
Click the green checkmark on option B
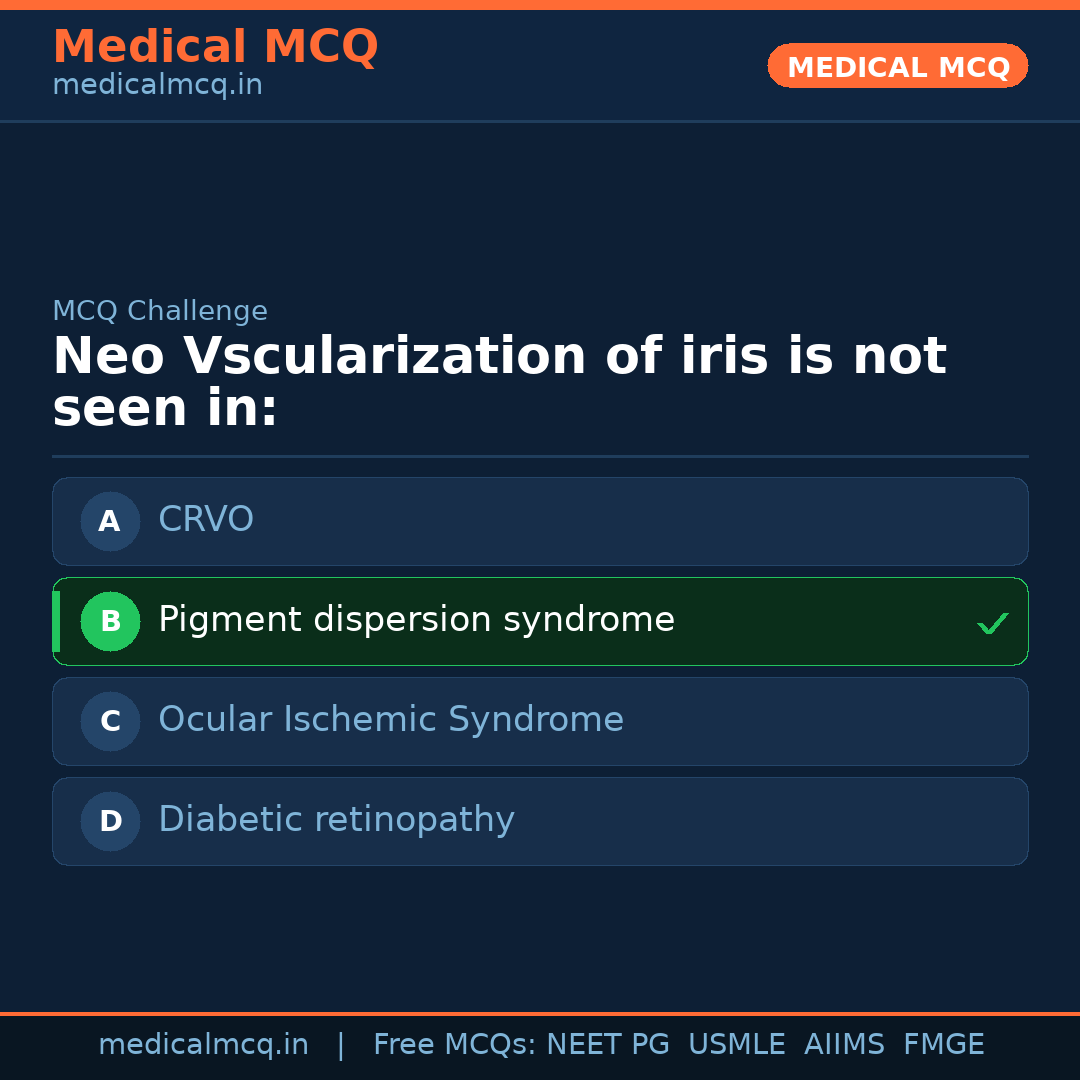point(992,623)
